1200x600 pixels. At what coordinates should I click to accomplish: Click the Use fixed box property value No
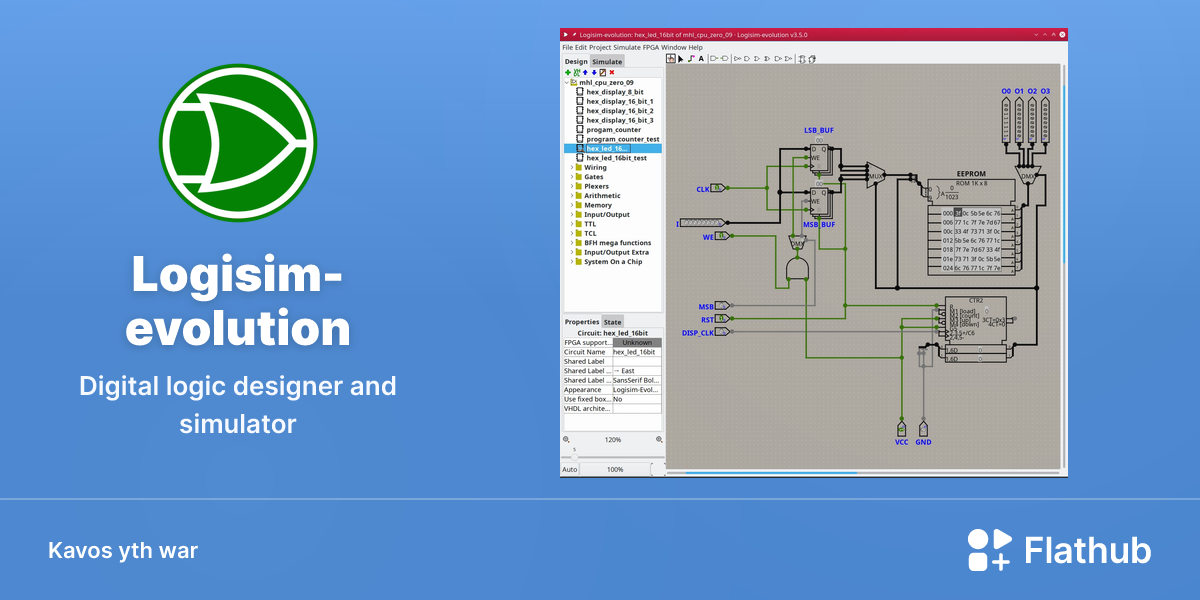pyautogui.click(x=637, y=399)
